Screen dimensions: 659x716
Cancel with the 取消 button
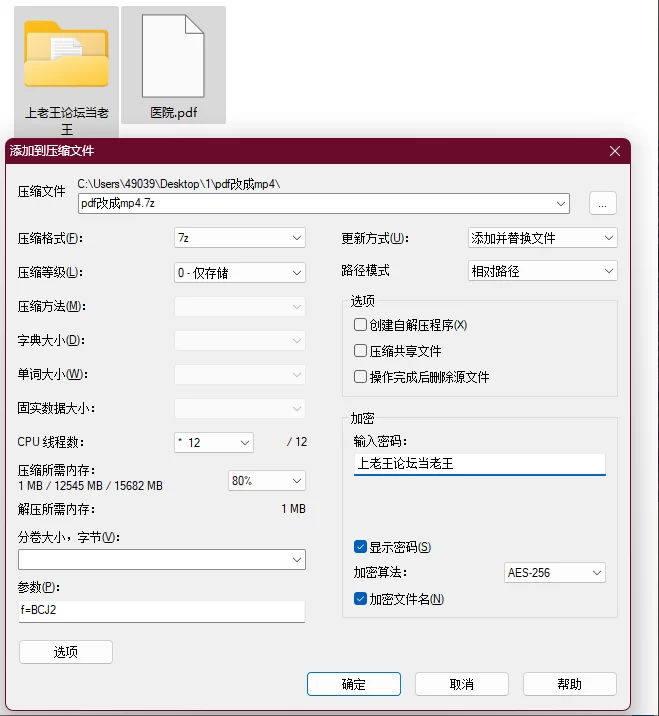pyautogui.click(x=462, y=684)
